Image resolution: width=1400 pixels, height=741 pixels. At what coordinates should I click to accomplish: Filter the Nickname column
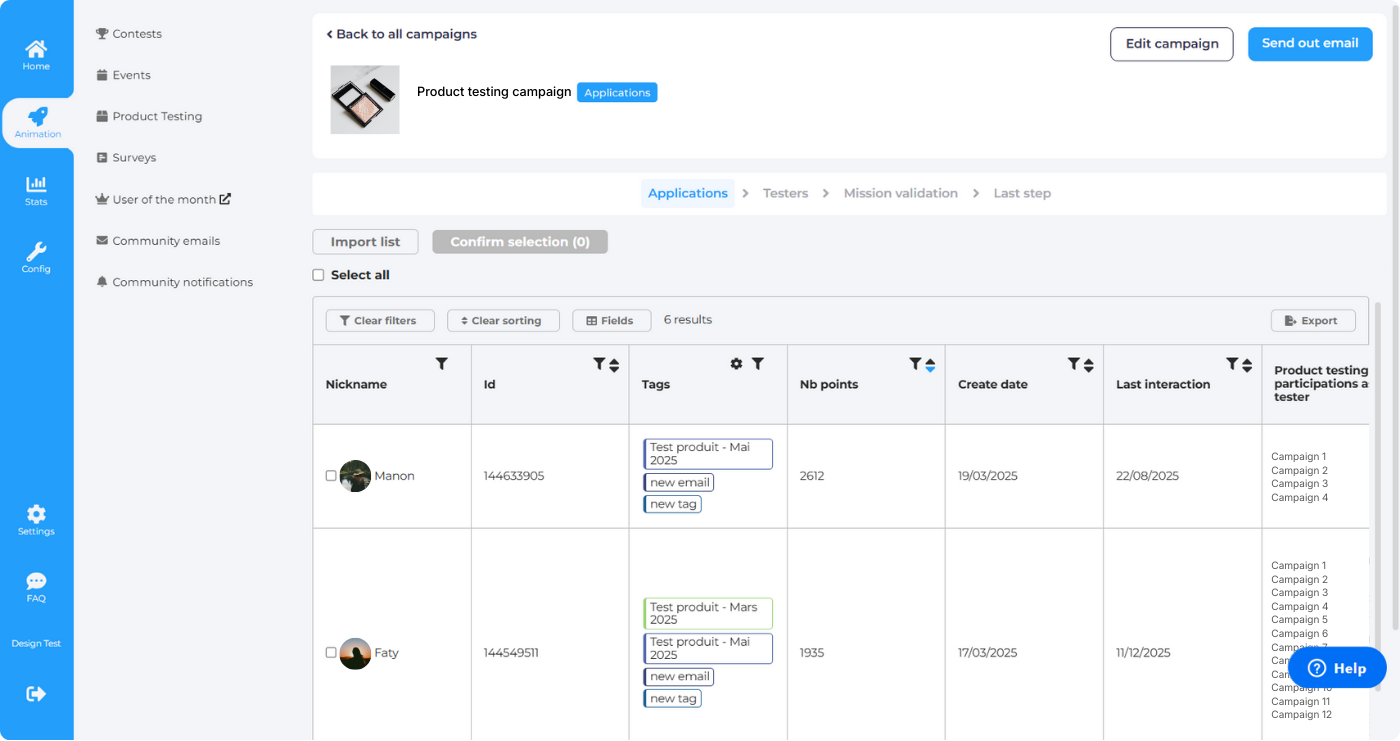pos(442,364)
